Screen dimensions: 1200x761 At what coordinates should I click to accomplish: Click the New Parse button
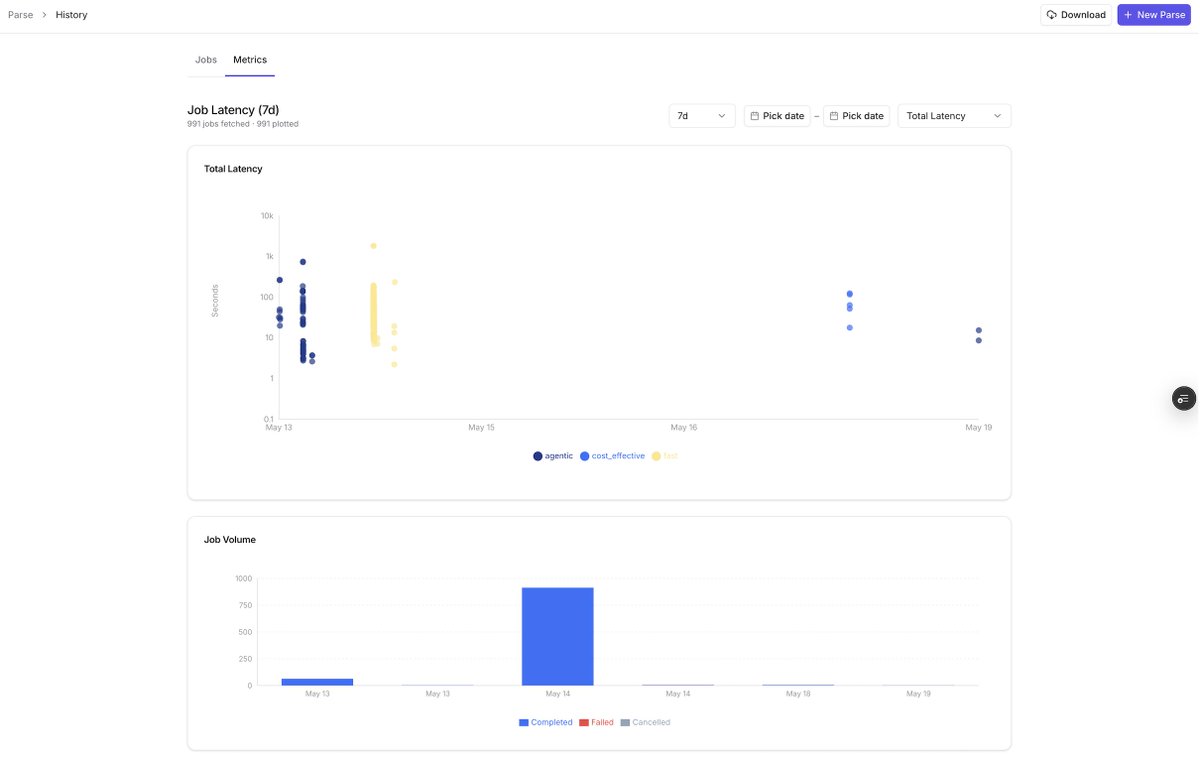(1154, 15)
